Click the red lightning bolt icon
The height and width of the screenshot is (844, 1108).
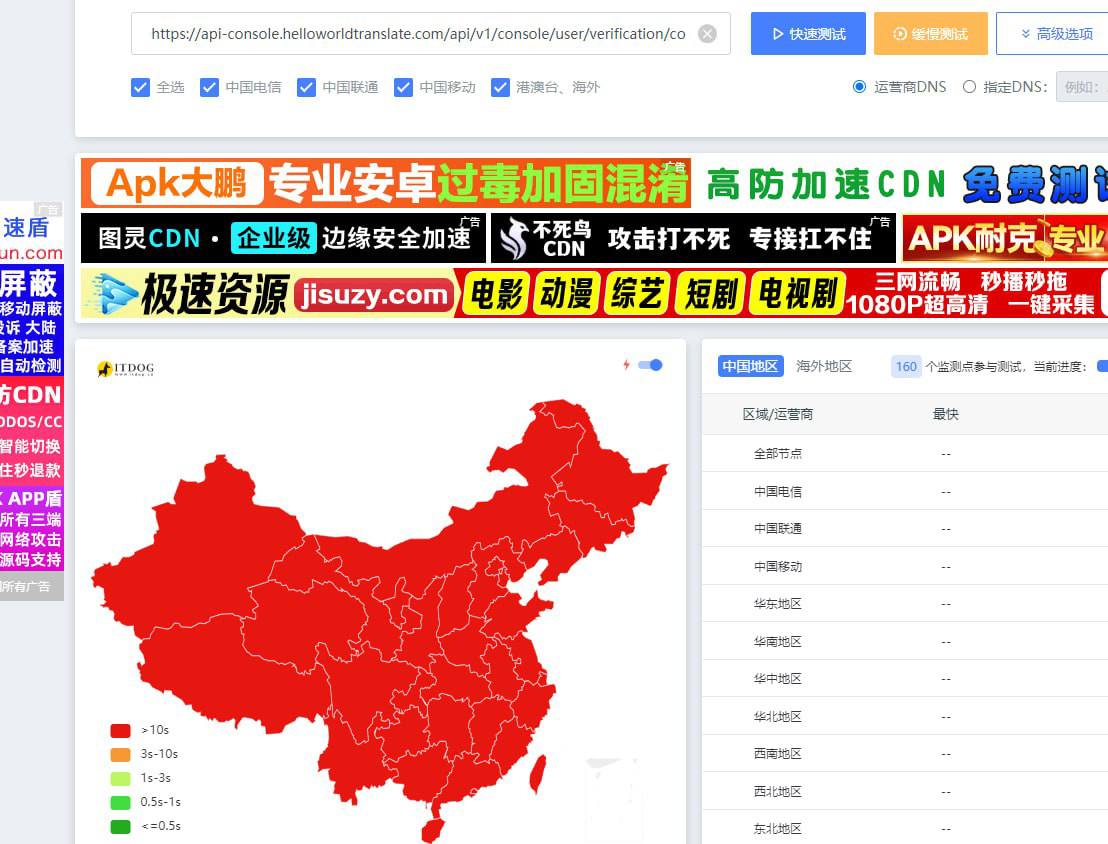point(627,365)
